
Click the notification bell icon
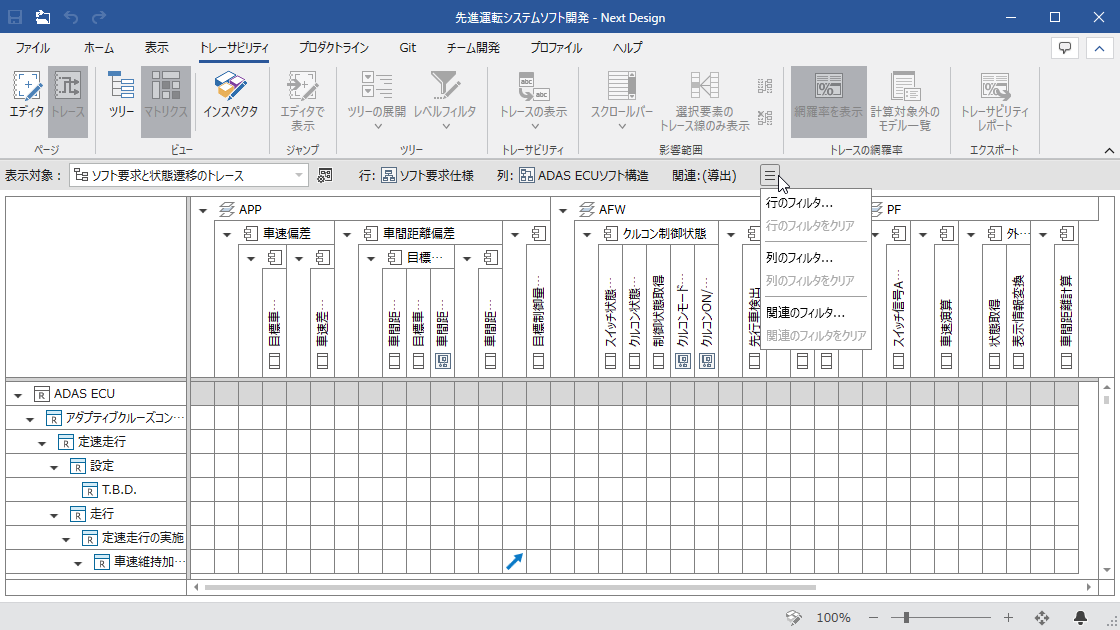[x=1080, y=617]
